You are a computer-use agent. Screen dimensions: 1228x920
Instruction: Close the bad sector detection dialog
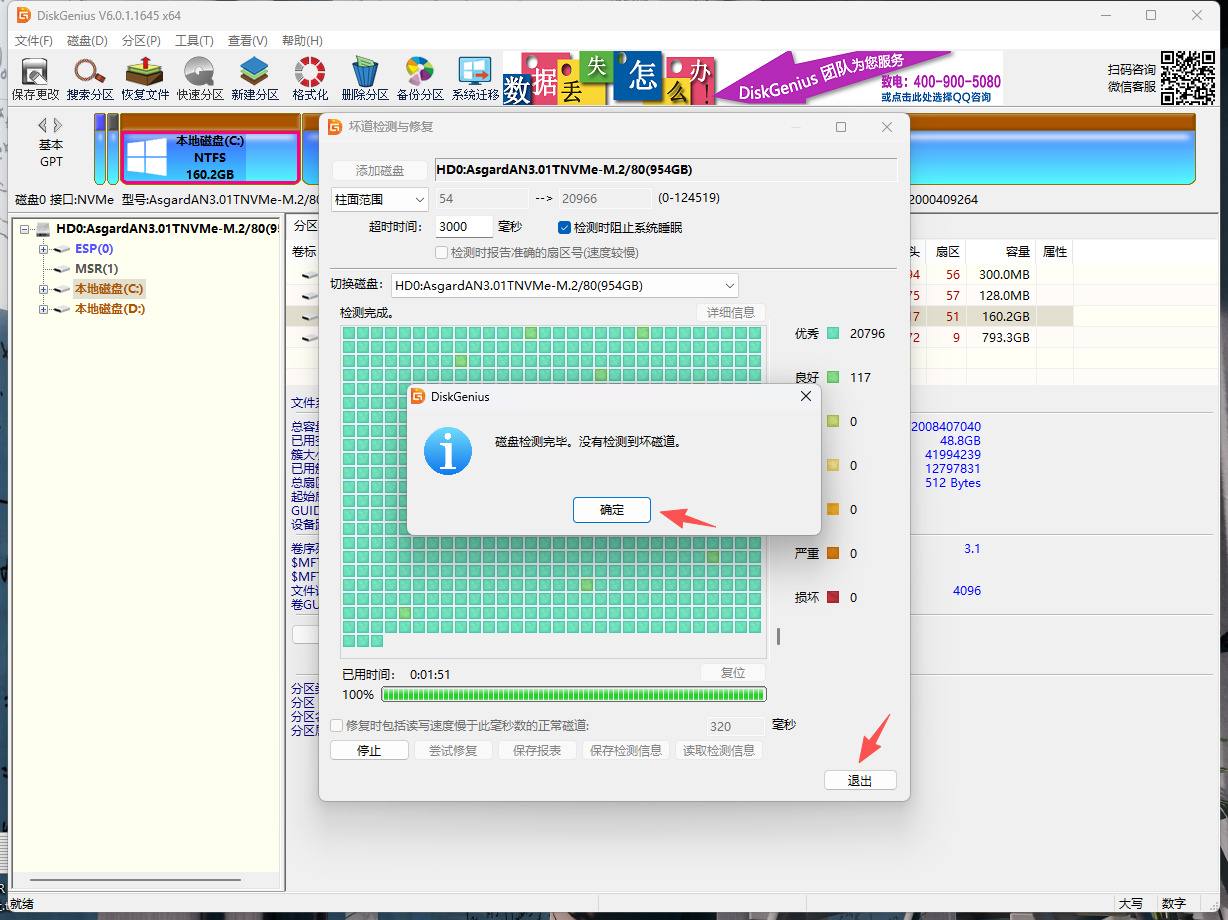[x=887, y=127]
